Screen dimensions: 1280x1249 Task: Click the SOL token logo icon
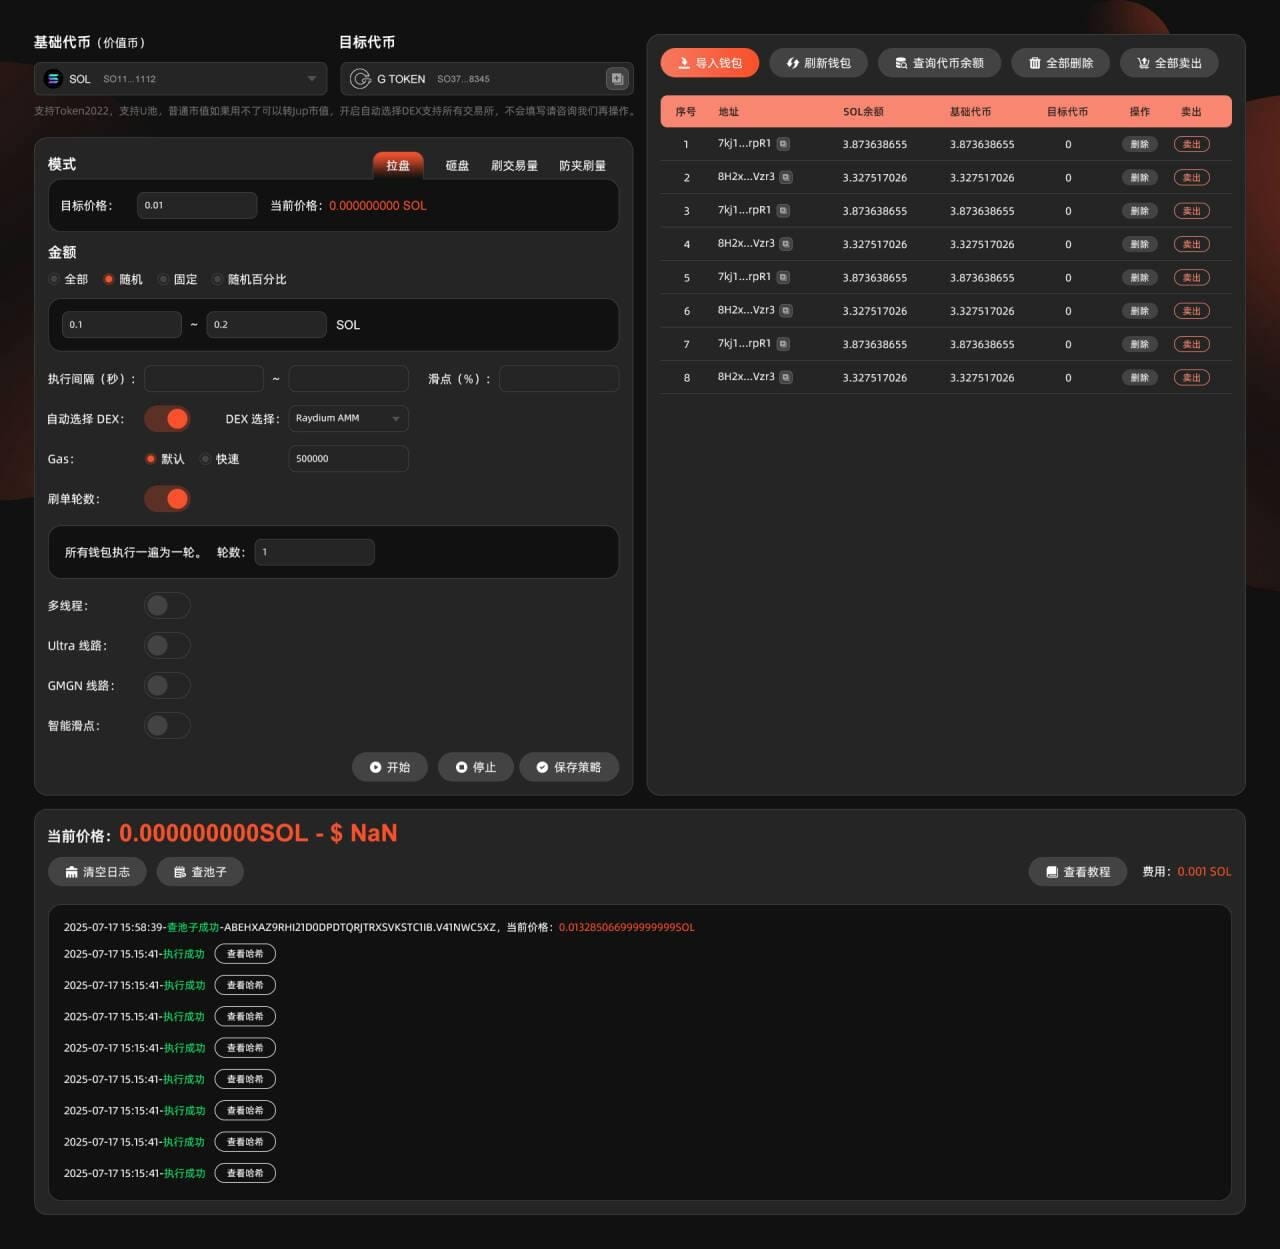point(53,78)
